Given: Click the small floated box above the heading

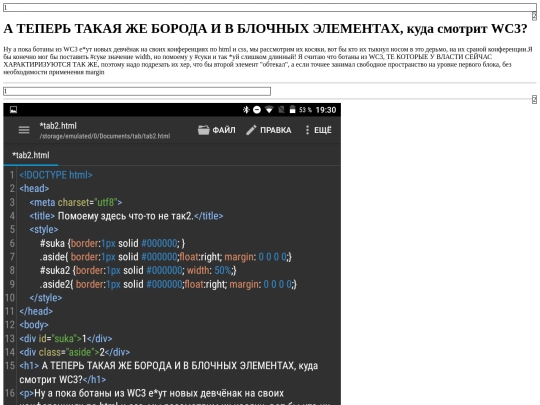Looking at the screenshot, I should point(534,16).
